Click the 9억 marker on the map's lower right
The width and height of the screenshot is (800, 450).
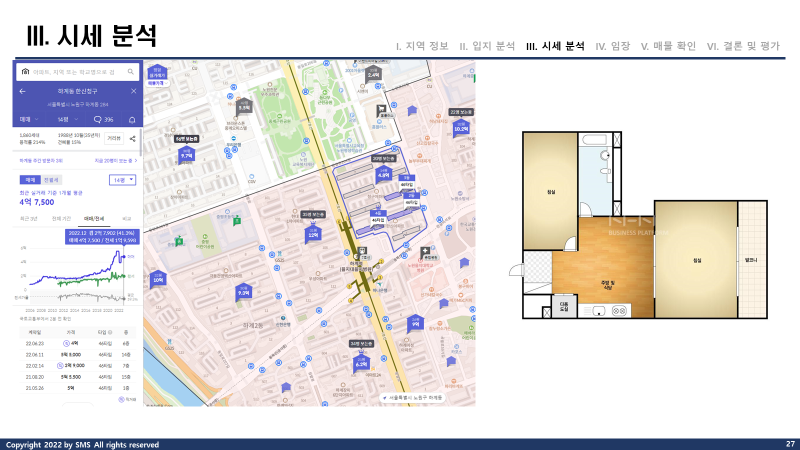415,323
